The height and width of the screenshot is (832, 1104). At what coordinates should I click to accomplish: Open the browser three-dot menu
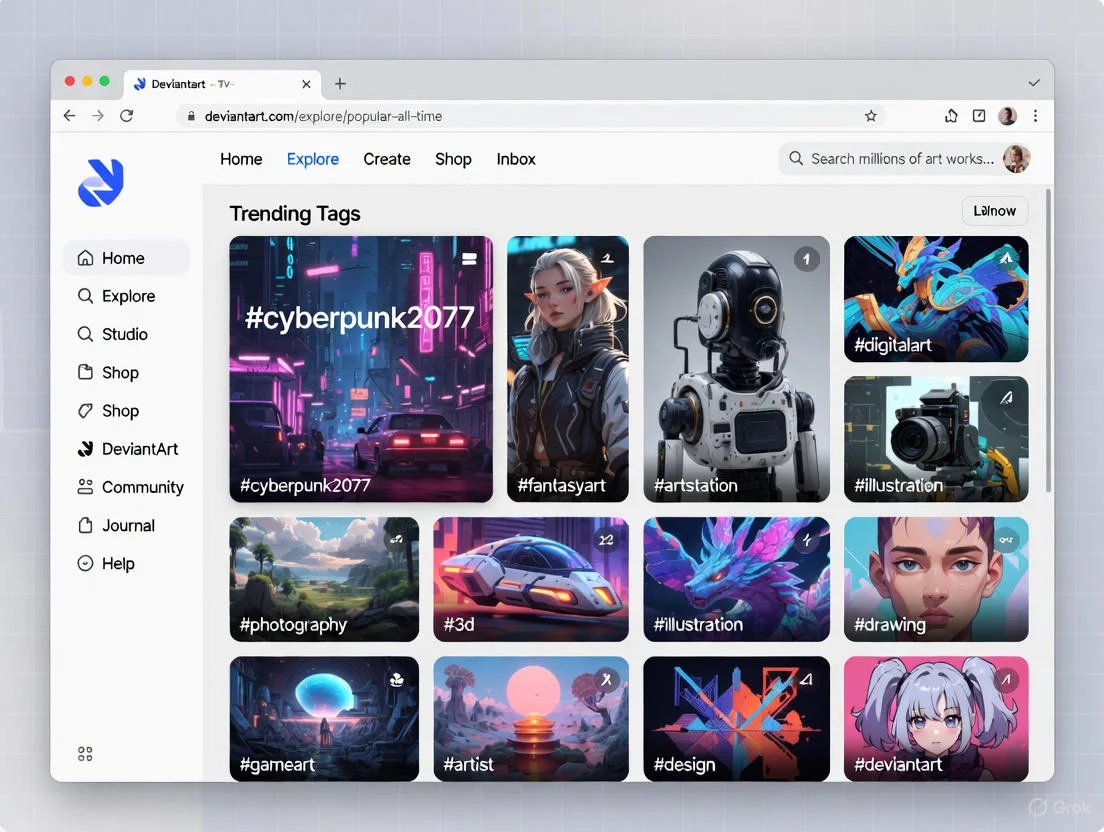coord(1035,116)
